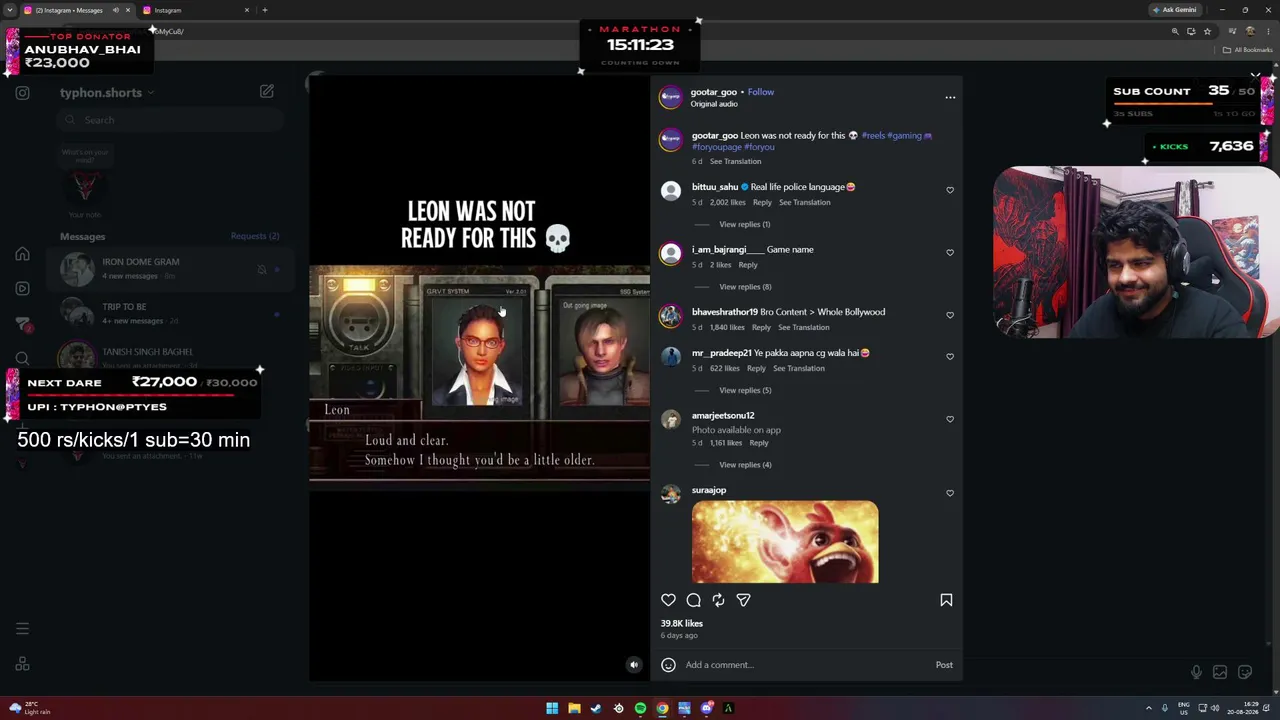Open the #reels hashtag in the caption

tap(874, 135)
